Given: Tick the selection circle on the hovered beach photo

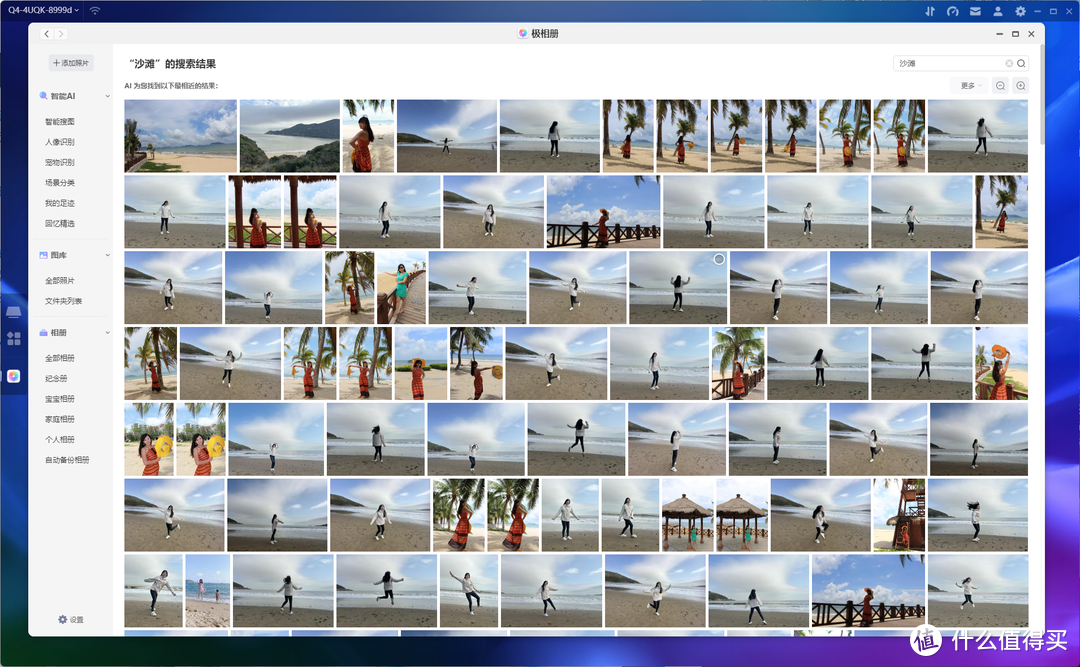Looking at the screenshot, I should click(718, 259).
